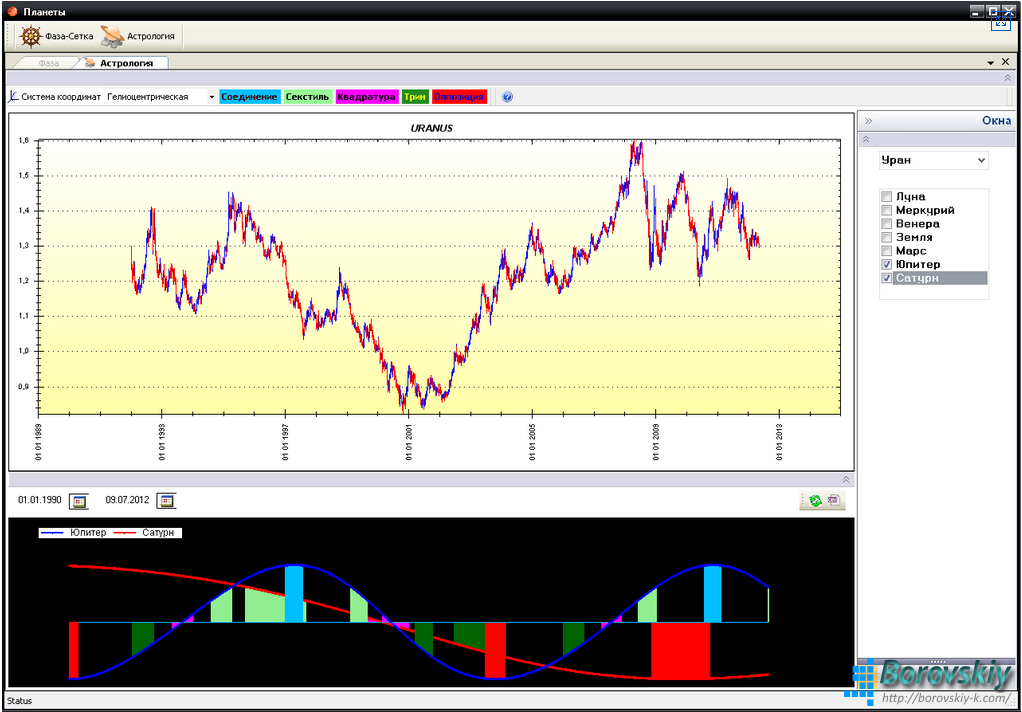Click the Фаза-Сетка ship wheel icon

coord(31,37)
